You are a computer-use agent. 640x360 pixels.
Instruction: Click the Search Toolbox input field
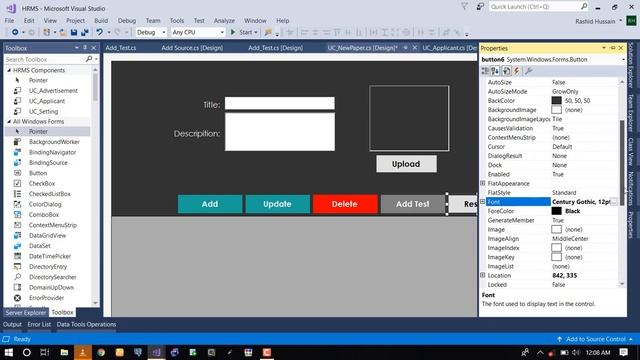tap(45, 60)
